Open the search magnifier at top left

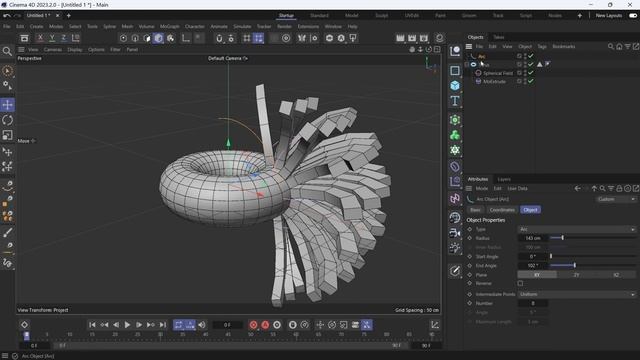(7, 51)
